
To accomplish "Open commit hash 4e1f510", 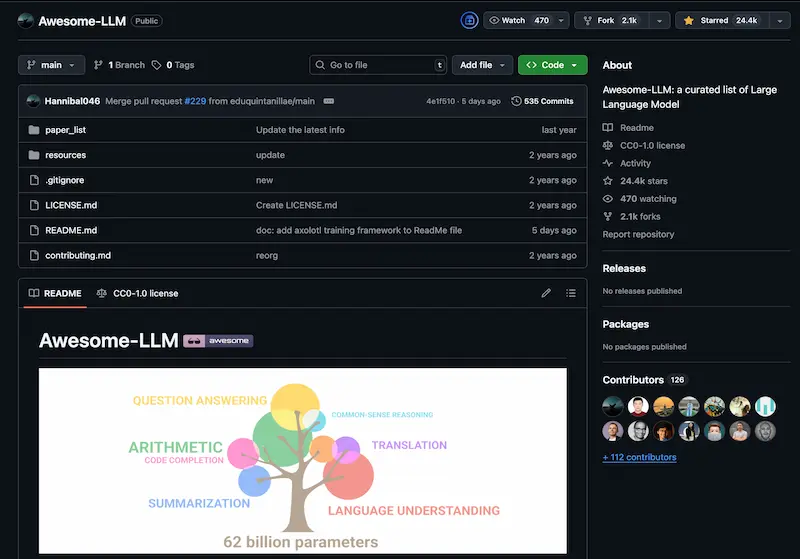I will click(x=440, y=101).
